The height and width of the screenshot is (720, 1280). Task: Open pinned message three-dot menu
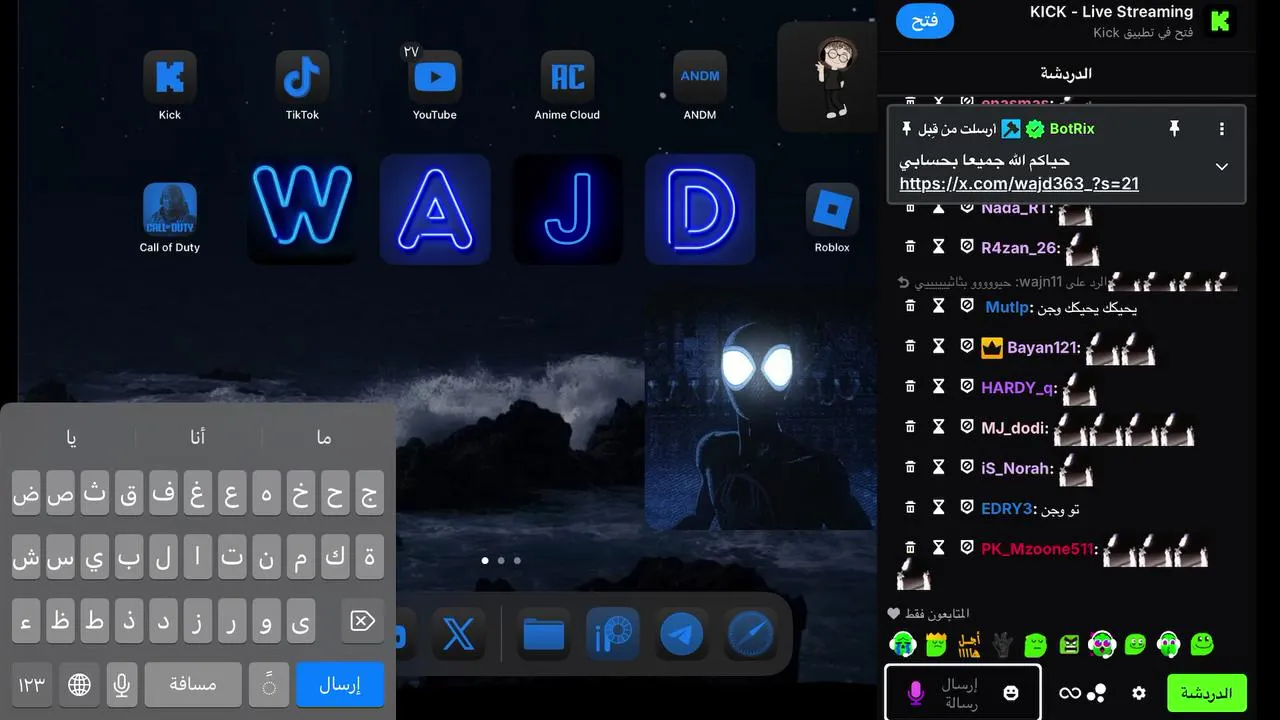pos(1221,129)
